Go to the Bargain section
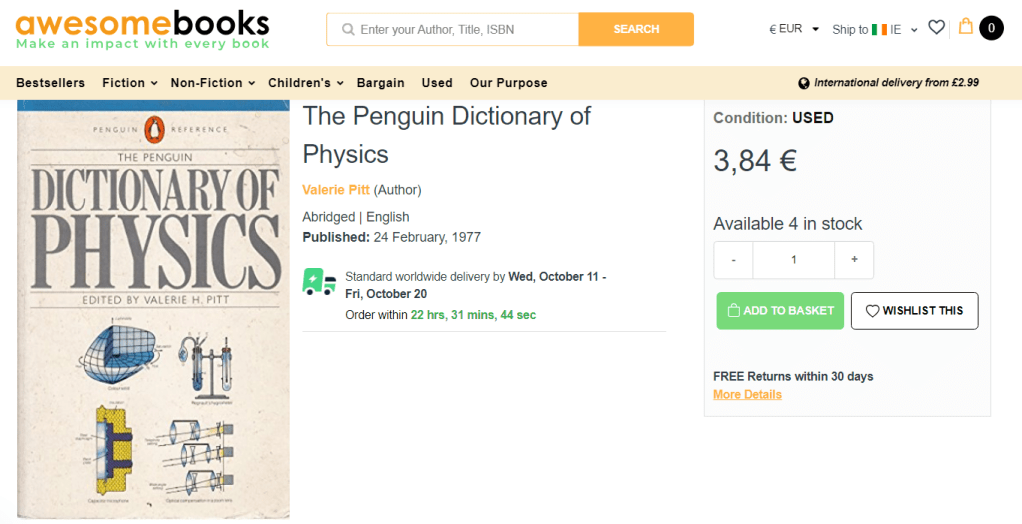Image resolution: width=1022 pixels, height=524 pixels. (380, 83)
